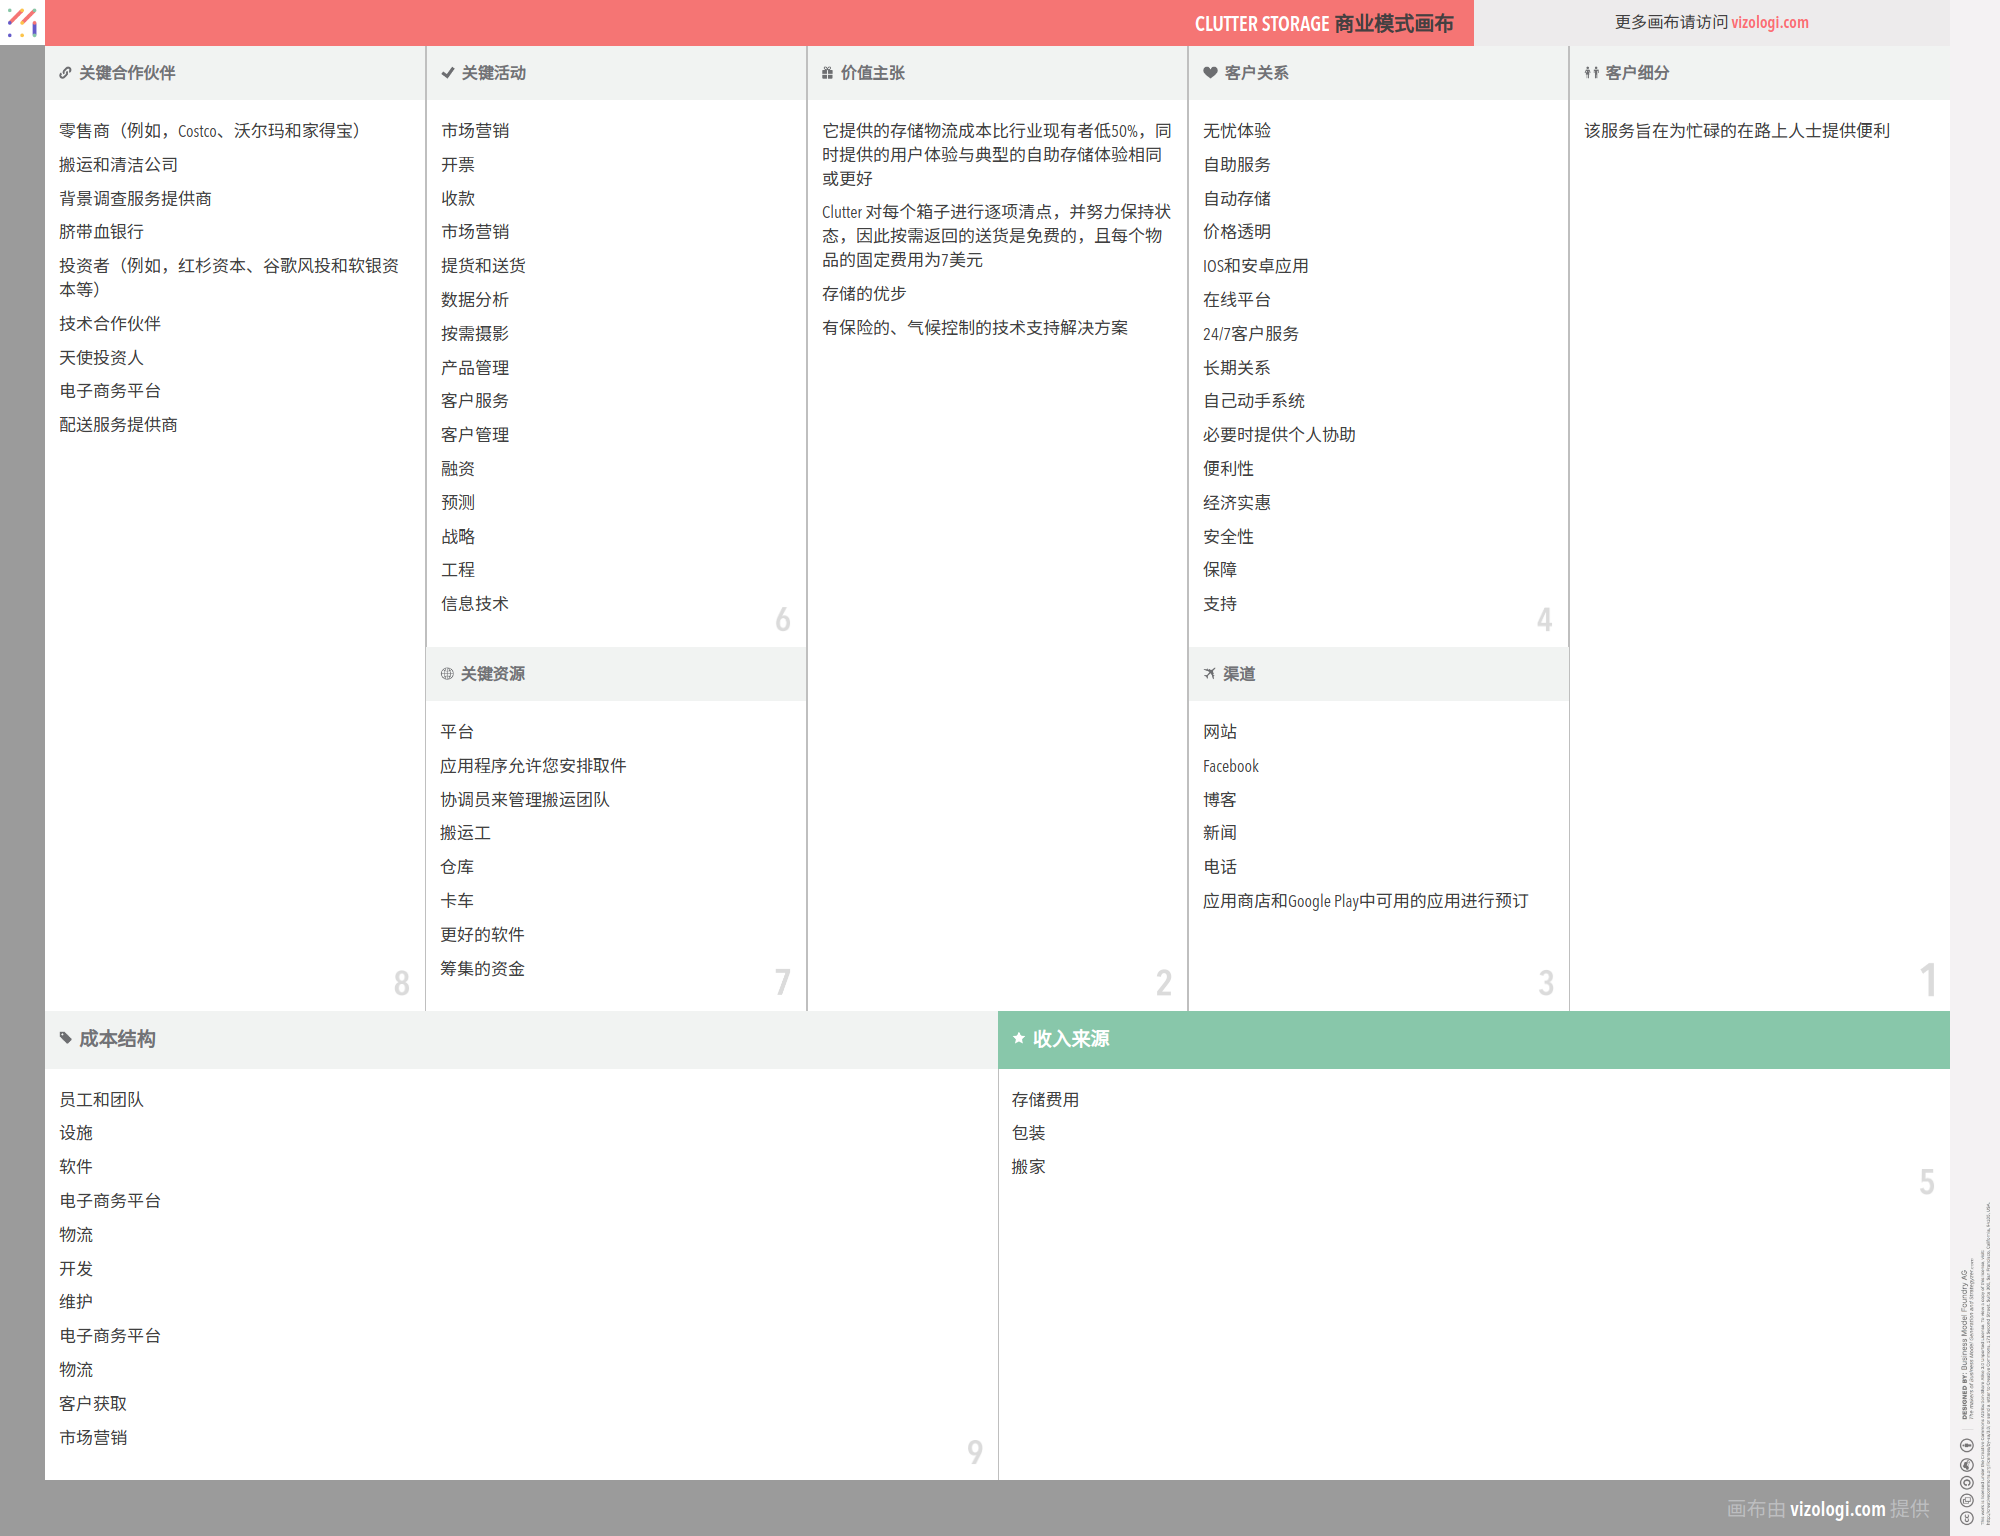Click the Creative Commons license icon
The height and width of the screenshot is (1536, 2000).
[x=1966, y=1518]
